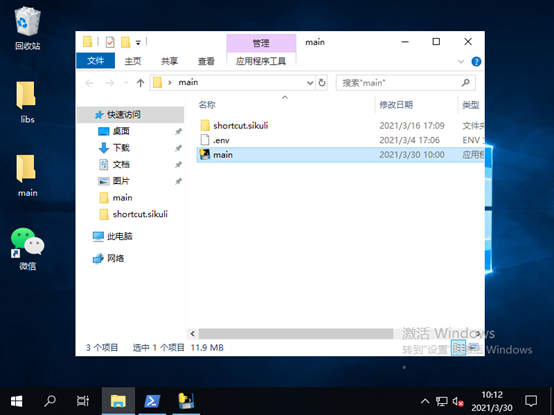Sort by 名称 column header
The width and height of the screenshot is (554, 415).
[x=207, y=105]
